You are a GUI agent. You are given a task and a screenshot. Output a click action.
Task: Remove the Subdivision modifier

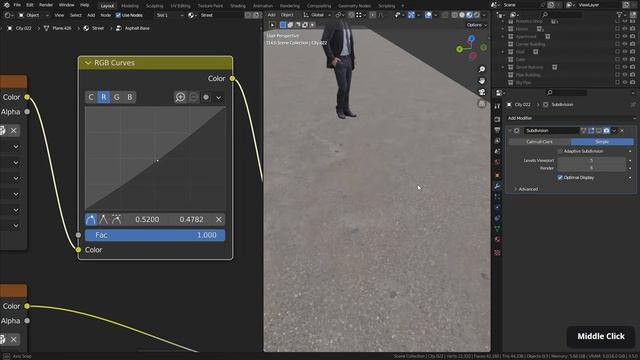[622, 131]
